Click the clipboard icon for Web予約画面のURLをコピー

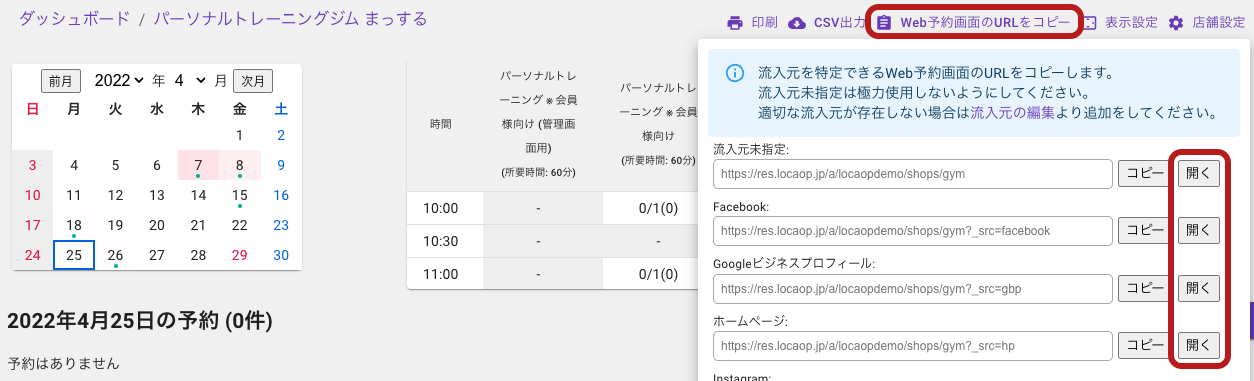point(884,23)
